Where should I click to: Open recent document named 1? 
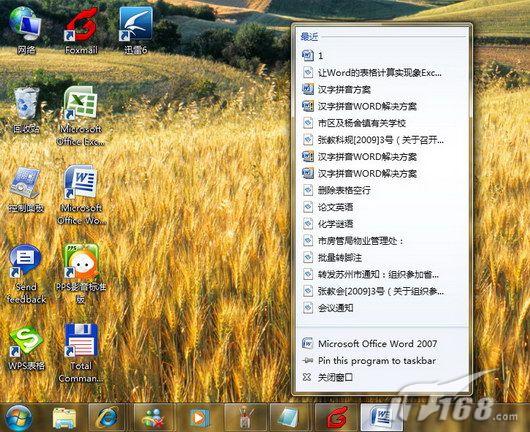coord(383,55)
